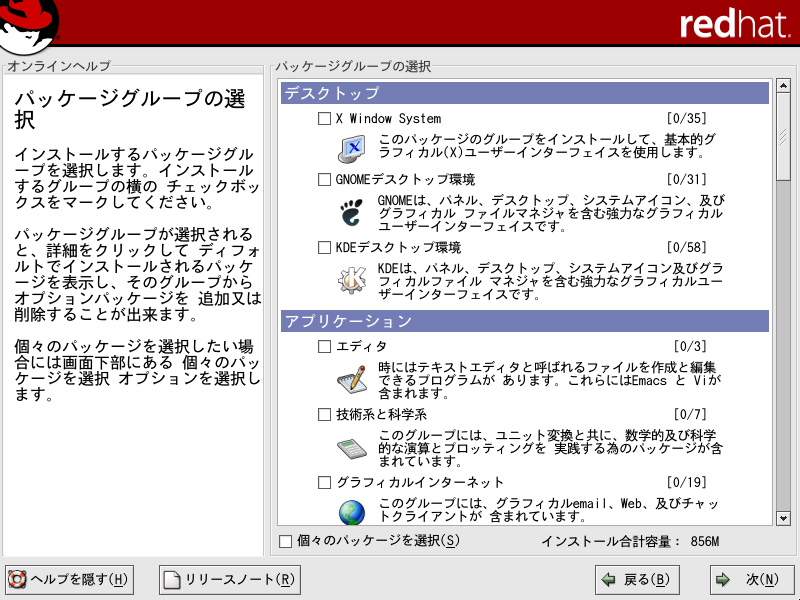Click the [0/35] count for X Window System
The width and height of the screenshot is (800, 600).
[x=687, y=118]
